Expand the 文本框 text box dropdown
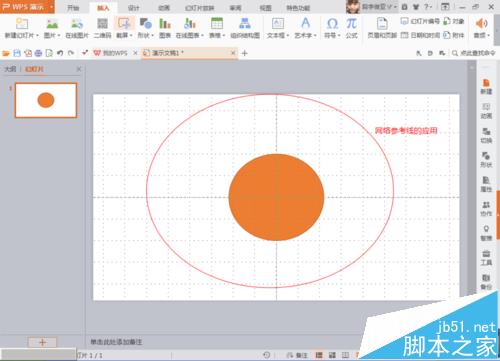500x361 pixels. coord(288,35)
